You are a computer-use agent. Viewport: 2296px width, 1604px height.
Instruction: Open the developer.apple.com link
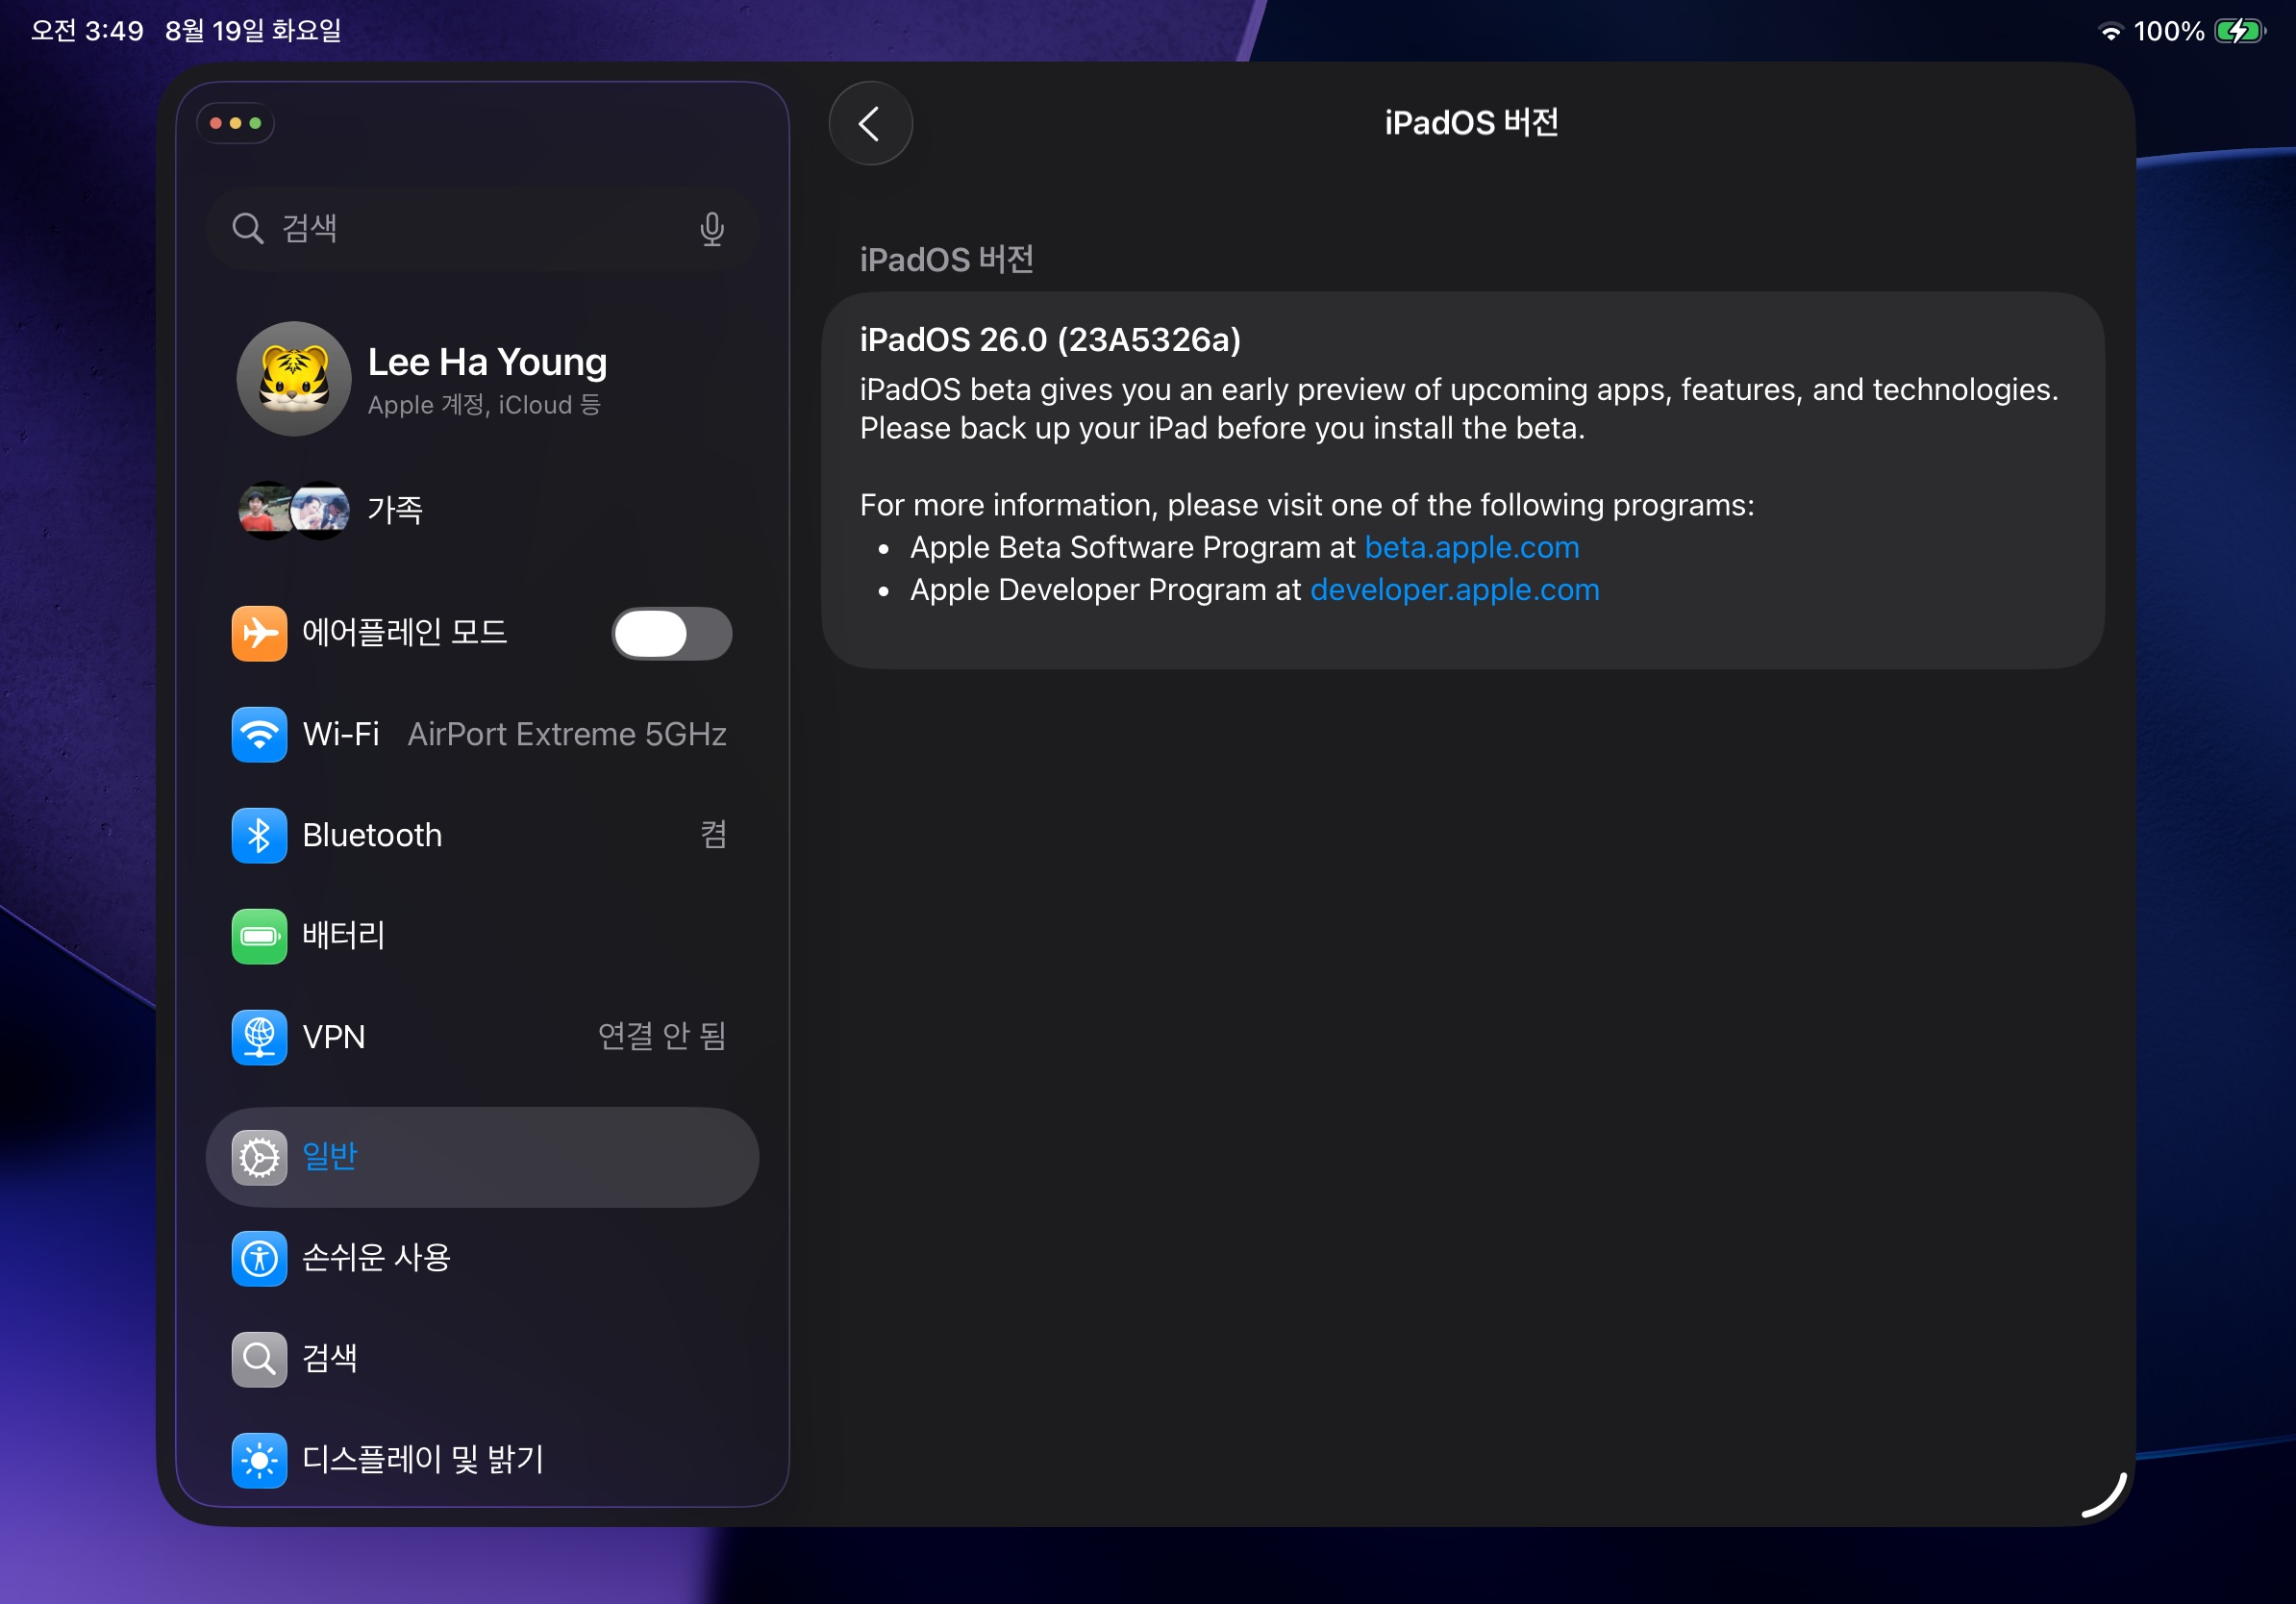pyautogui.click(x=1455, y=589)
